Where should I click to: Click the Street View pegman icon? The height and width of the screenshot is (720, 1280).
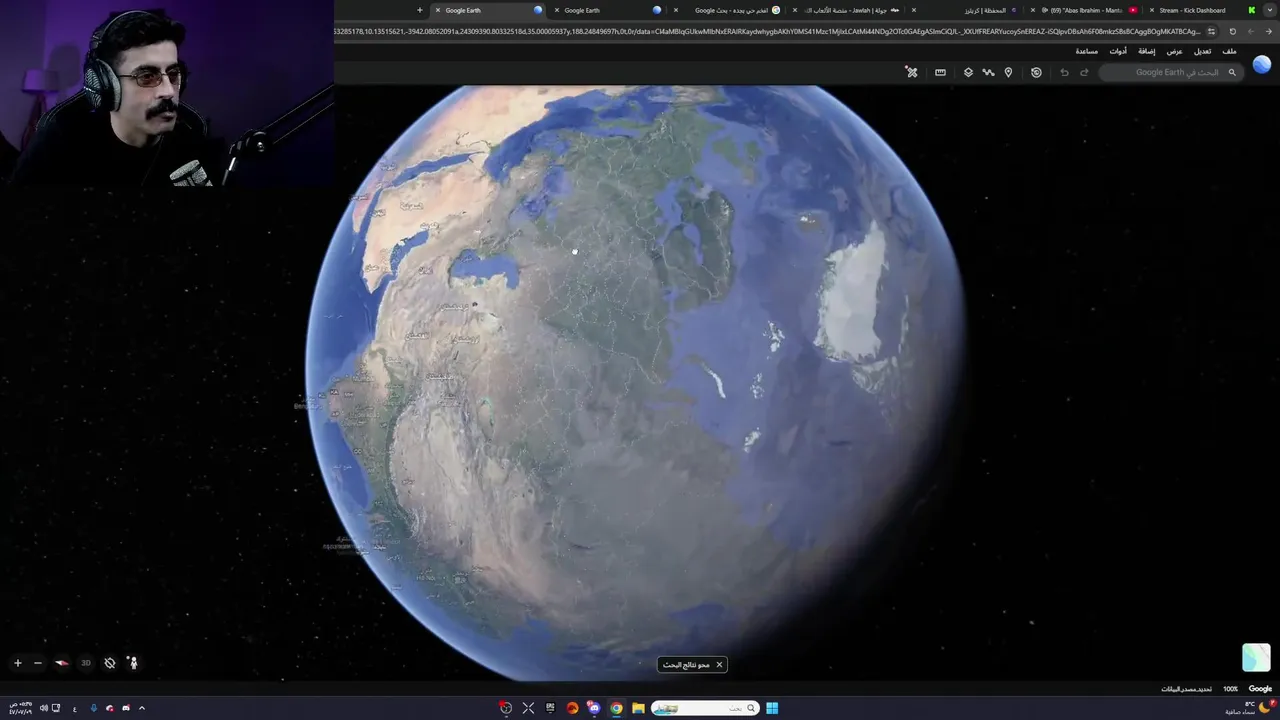pyautogui.click(x=133, y=663)
